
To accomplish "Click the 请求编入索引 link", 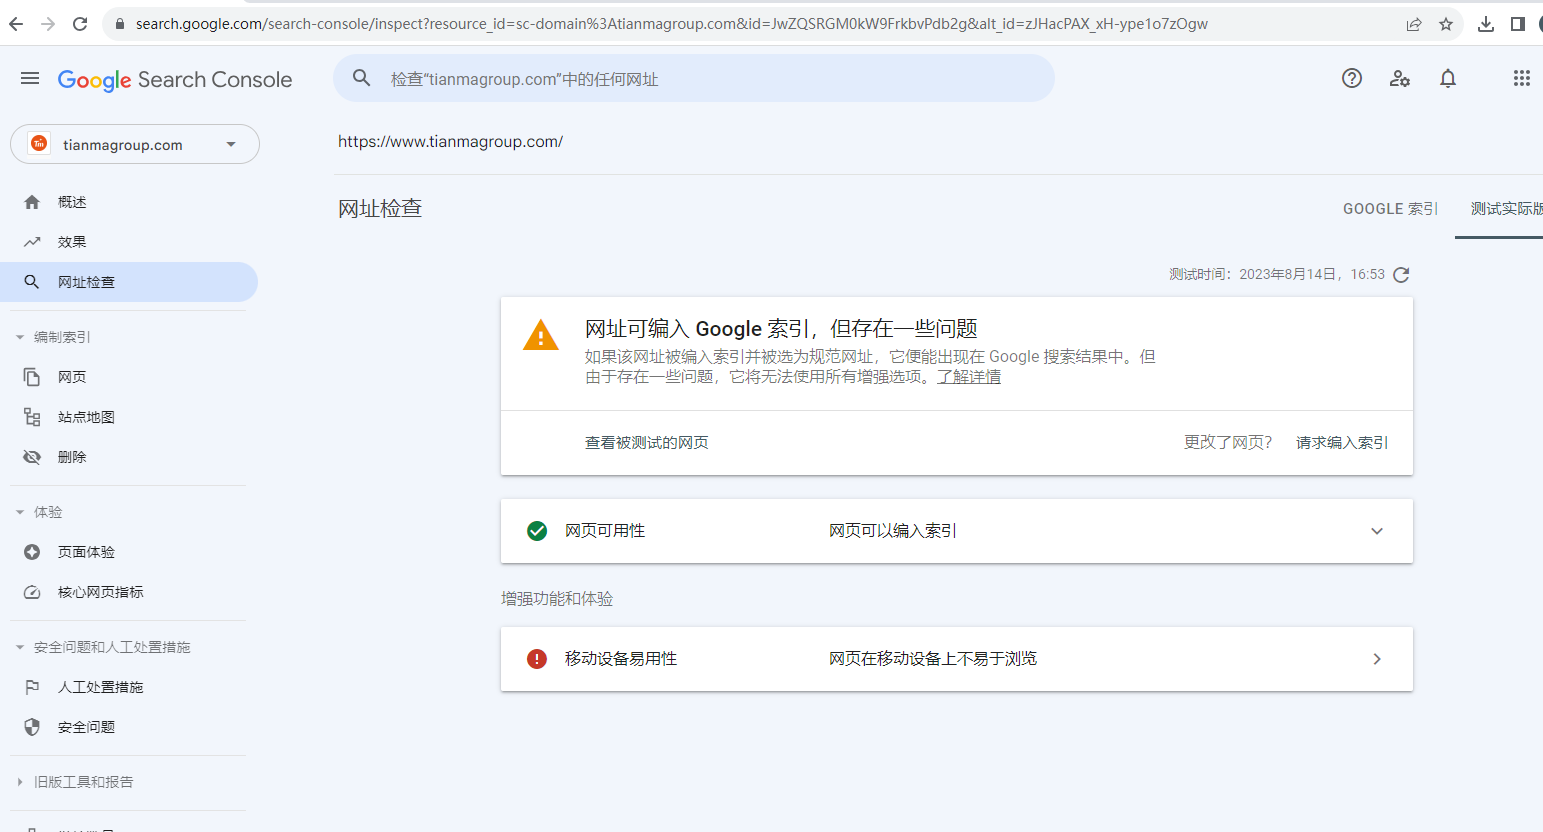I will point(1341,442).
